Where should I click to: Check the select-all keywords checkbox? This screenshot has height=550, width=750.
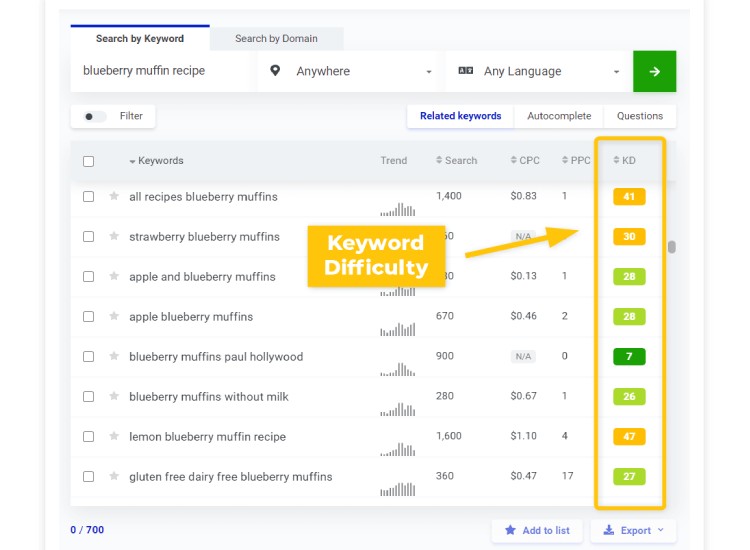tap(88, 161)
